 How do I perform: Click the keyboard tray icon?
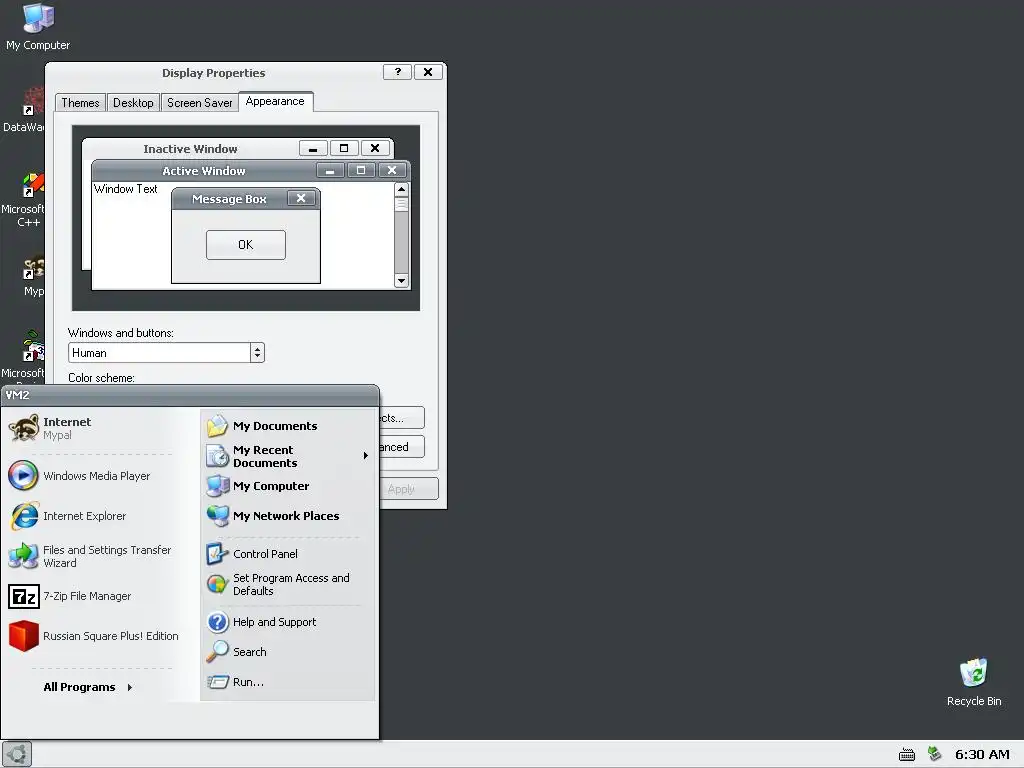click(906, 755)
